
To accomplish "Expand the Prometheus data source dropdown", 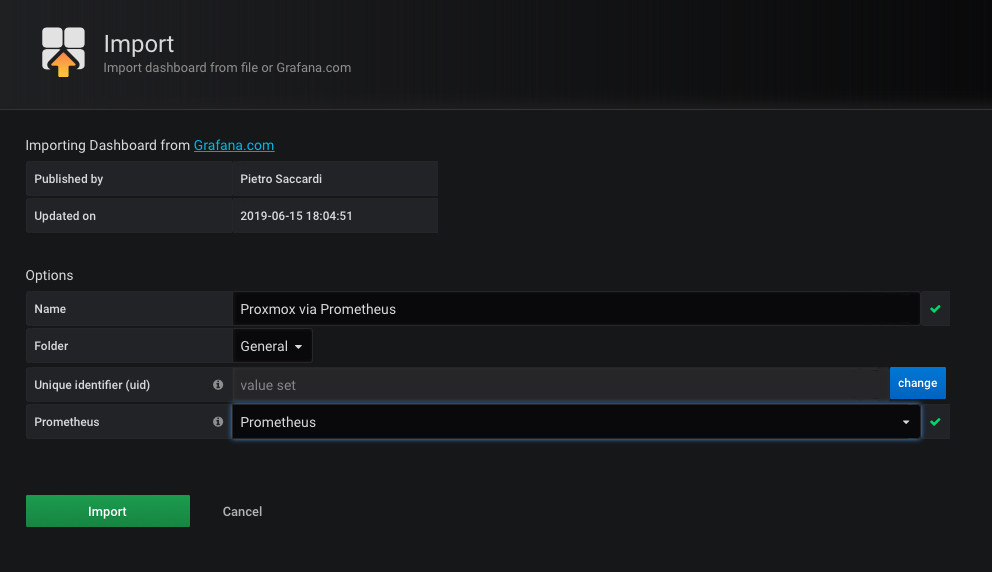I will tap(576, 422).
